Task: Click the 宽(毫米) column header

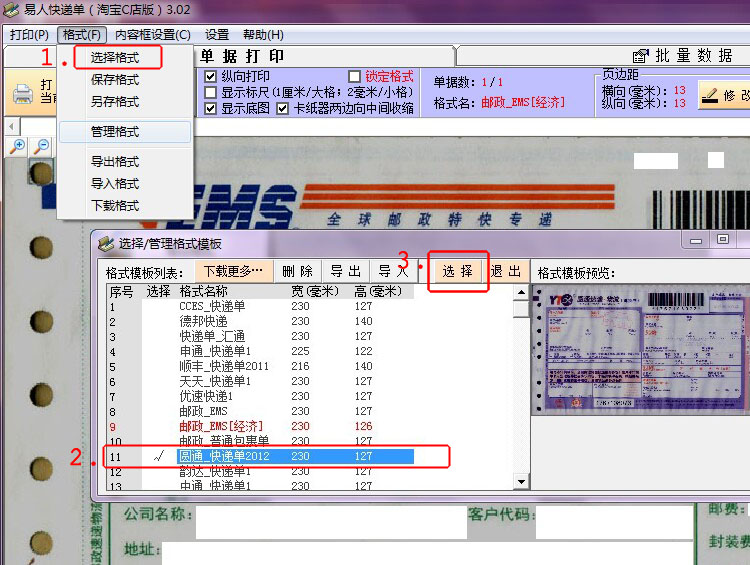Action: click(x=315, y=291)
